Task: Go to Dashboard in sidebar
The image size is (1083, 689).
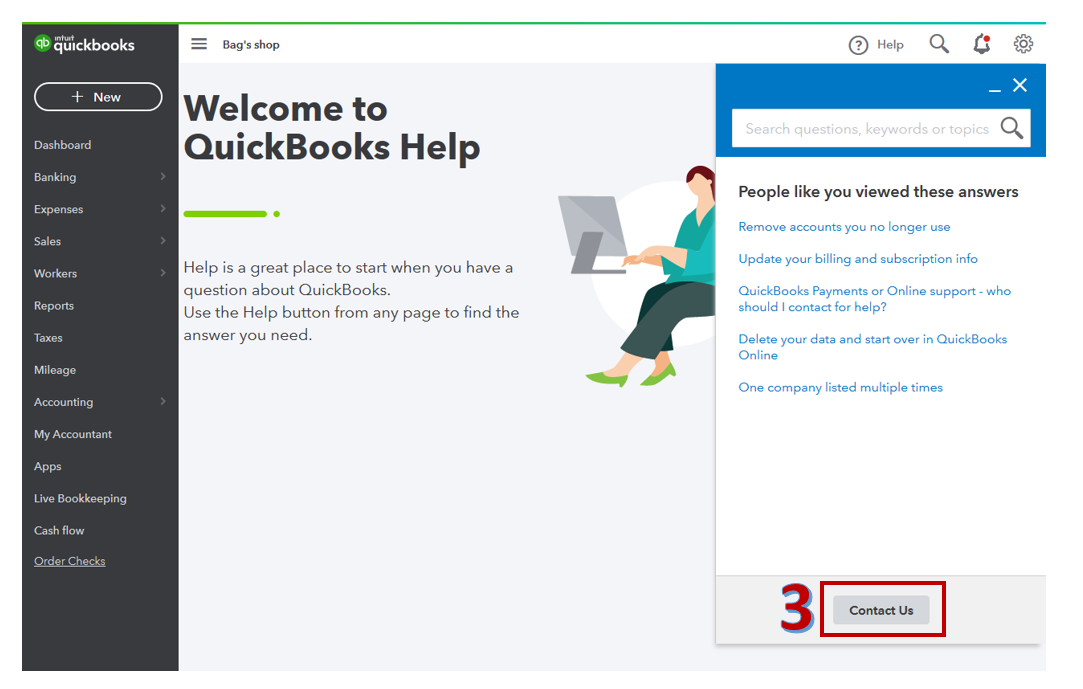Action: 62,145
